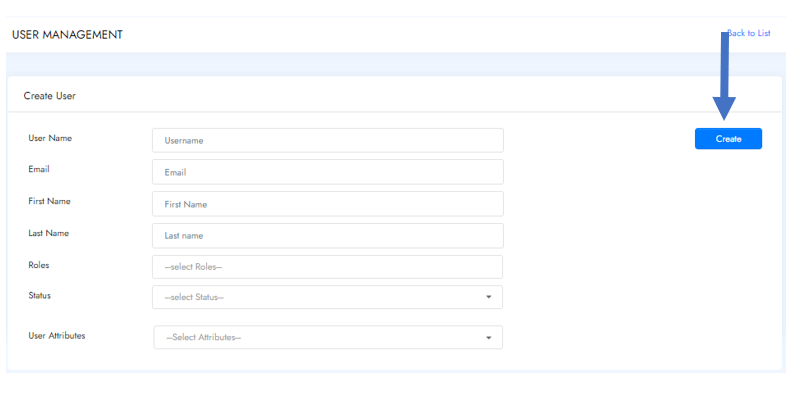Click the User Name label

pos(50,138)
